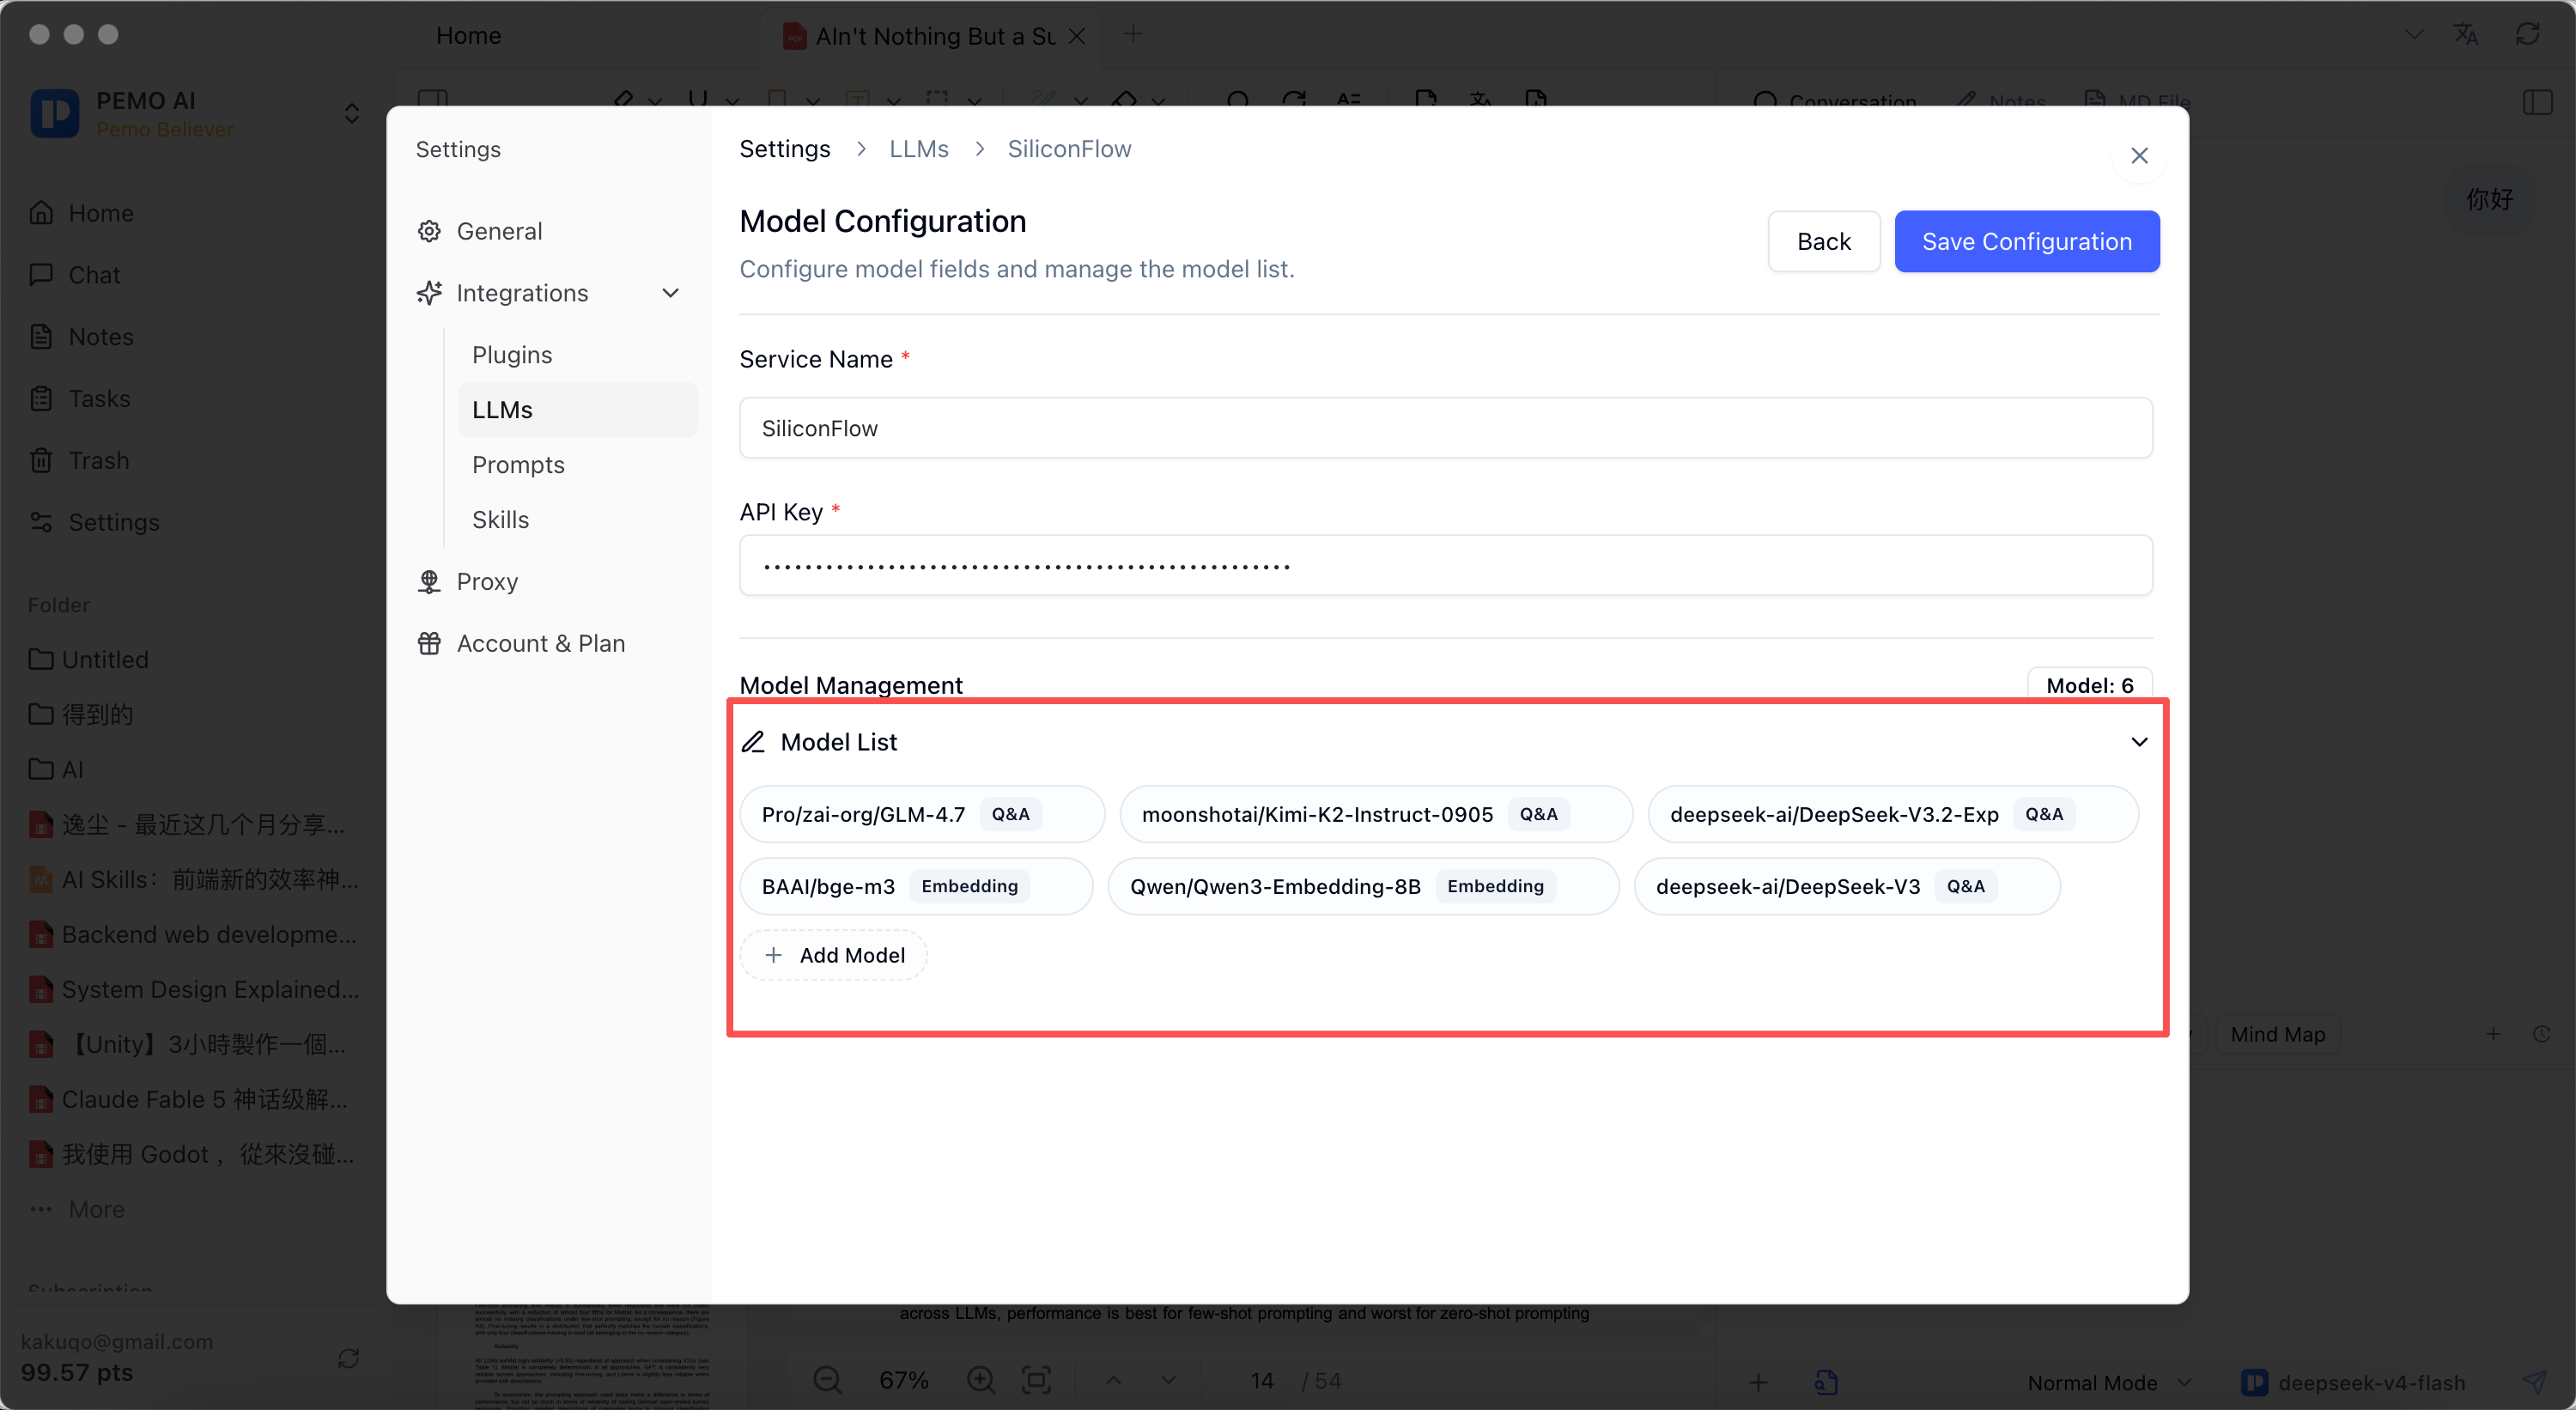Click the Model List edit pencil icon
This screenshot has height=1410, width=2576.
(753, 742)
